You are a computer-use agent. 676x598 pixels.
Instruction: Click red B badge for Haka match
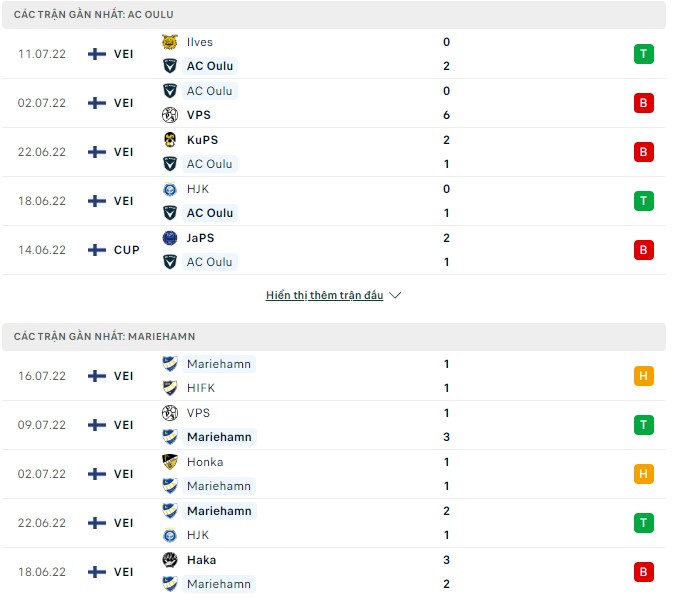643,572
